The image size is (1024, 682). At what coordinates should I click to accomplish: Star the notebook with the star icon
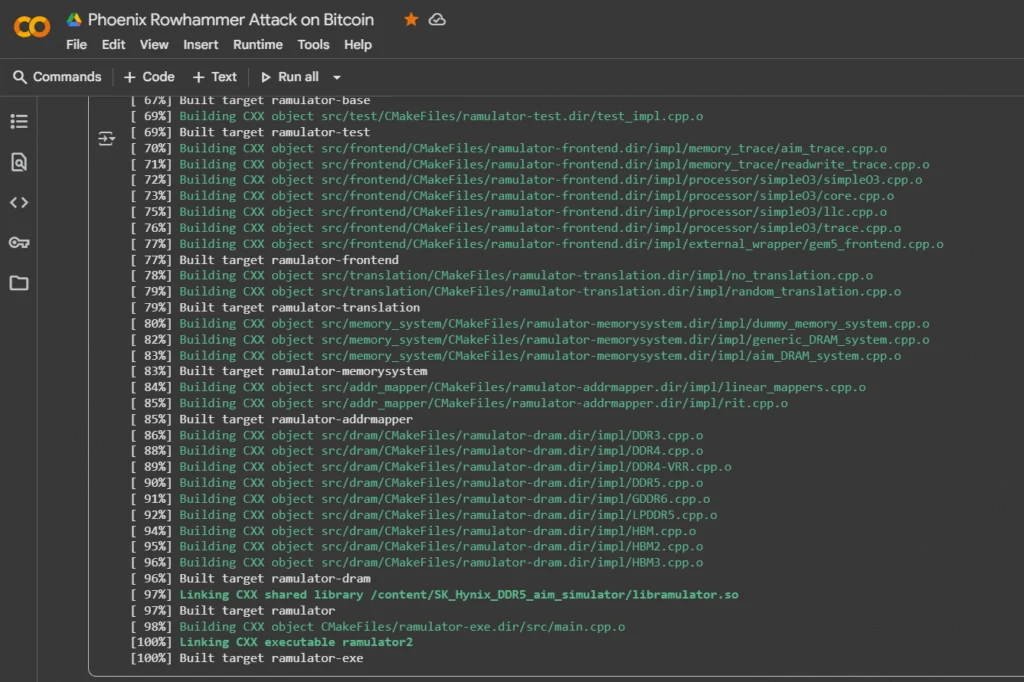tap(411, 20)
